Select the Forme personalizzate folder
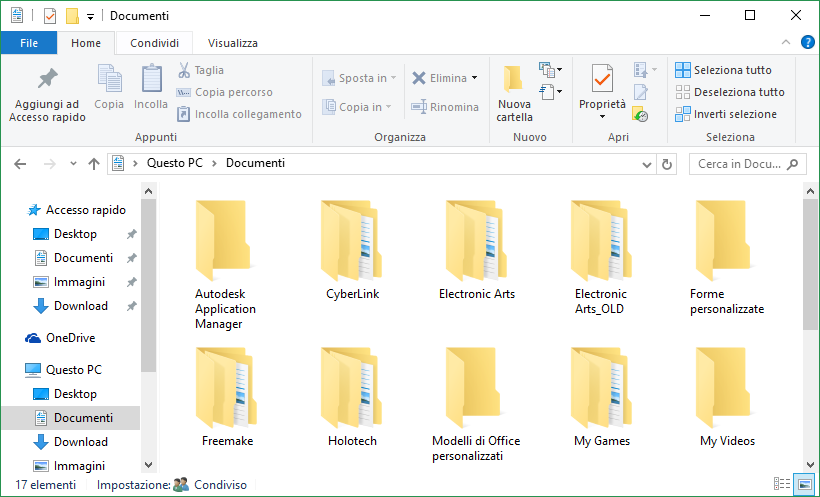 (727, 257)
